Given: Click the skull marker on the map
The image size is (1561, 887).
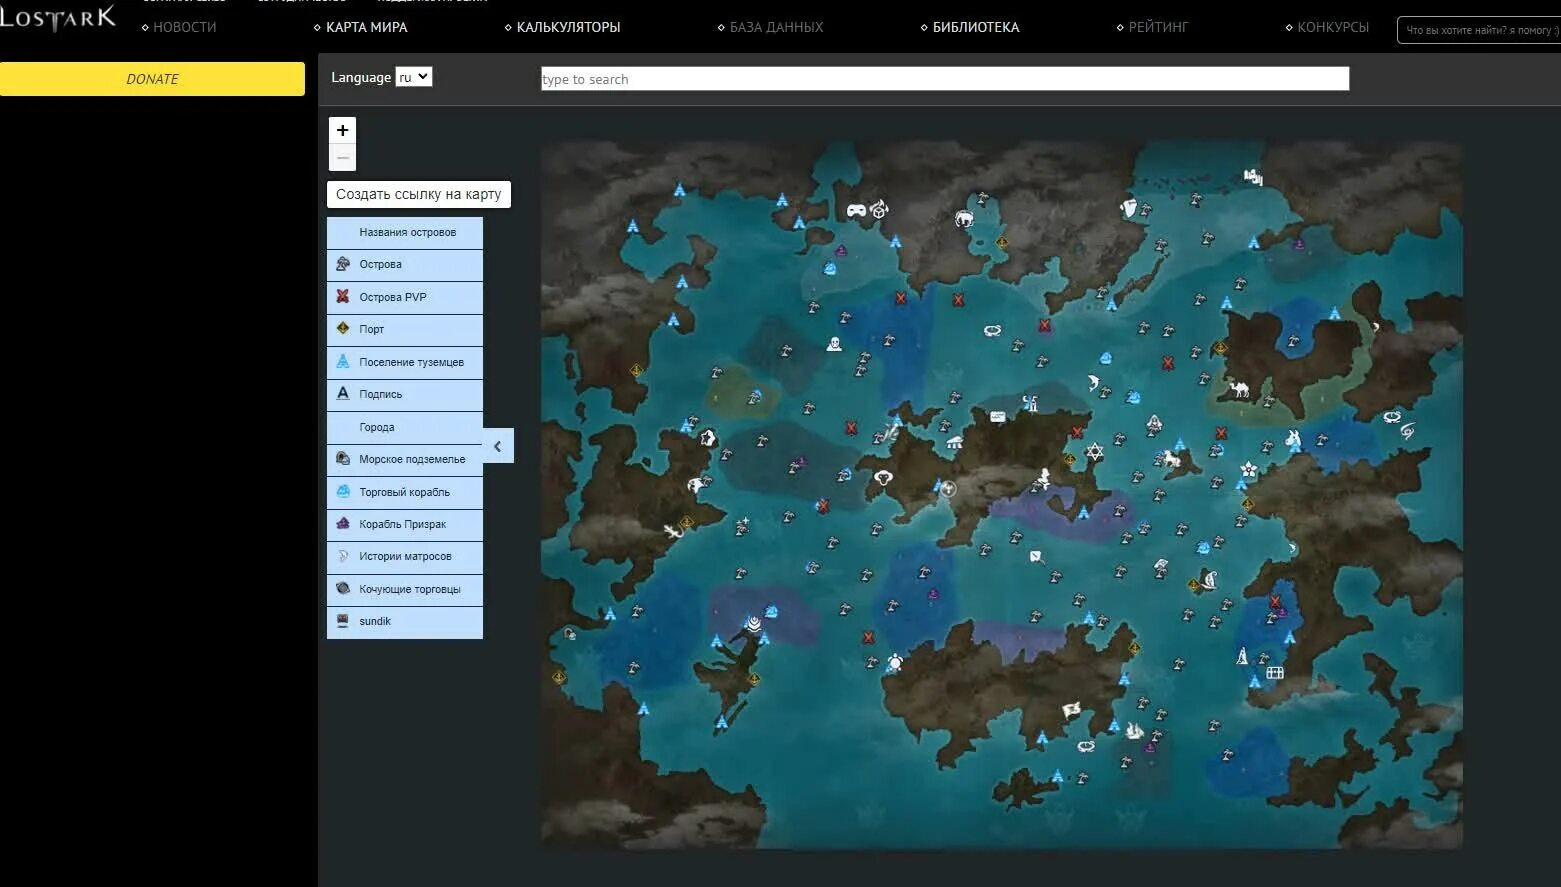Looking at the screenshot, I should pos(834,344).
